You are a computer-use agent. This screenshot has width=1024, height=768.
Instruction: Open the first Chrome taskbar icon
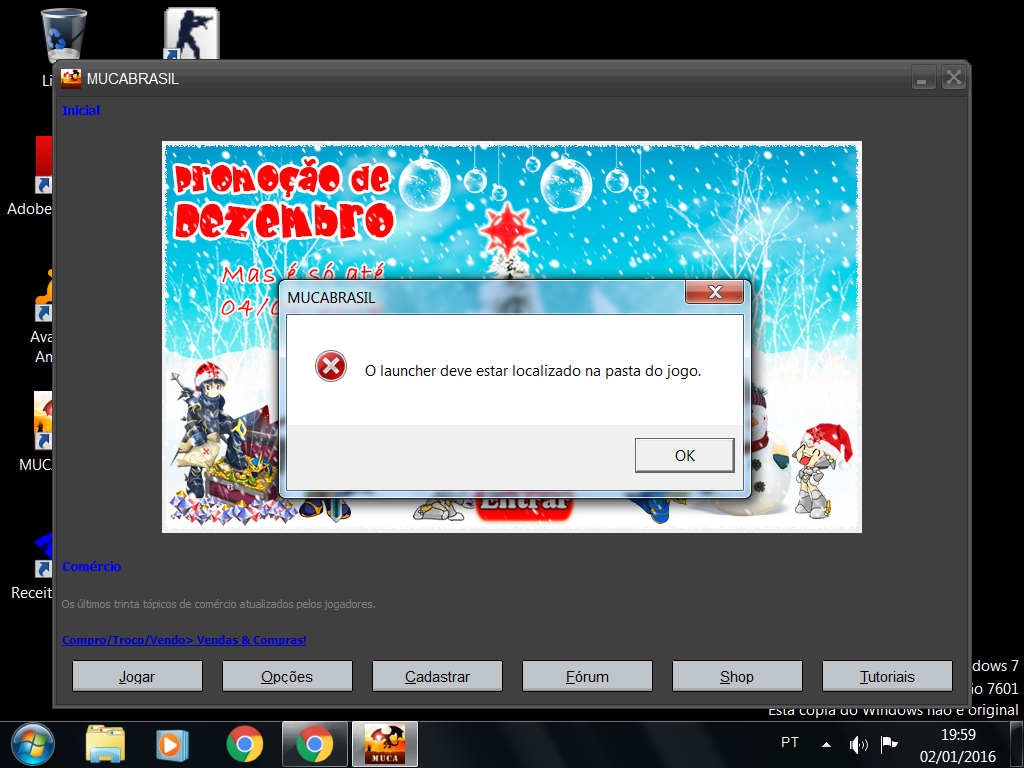point(244,744)
